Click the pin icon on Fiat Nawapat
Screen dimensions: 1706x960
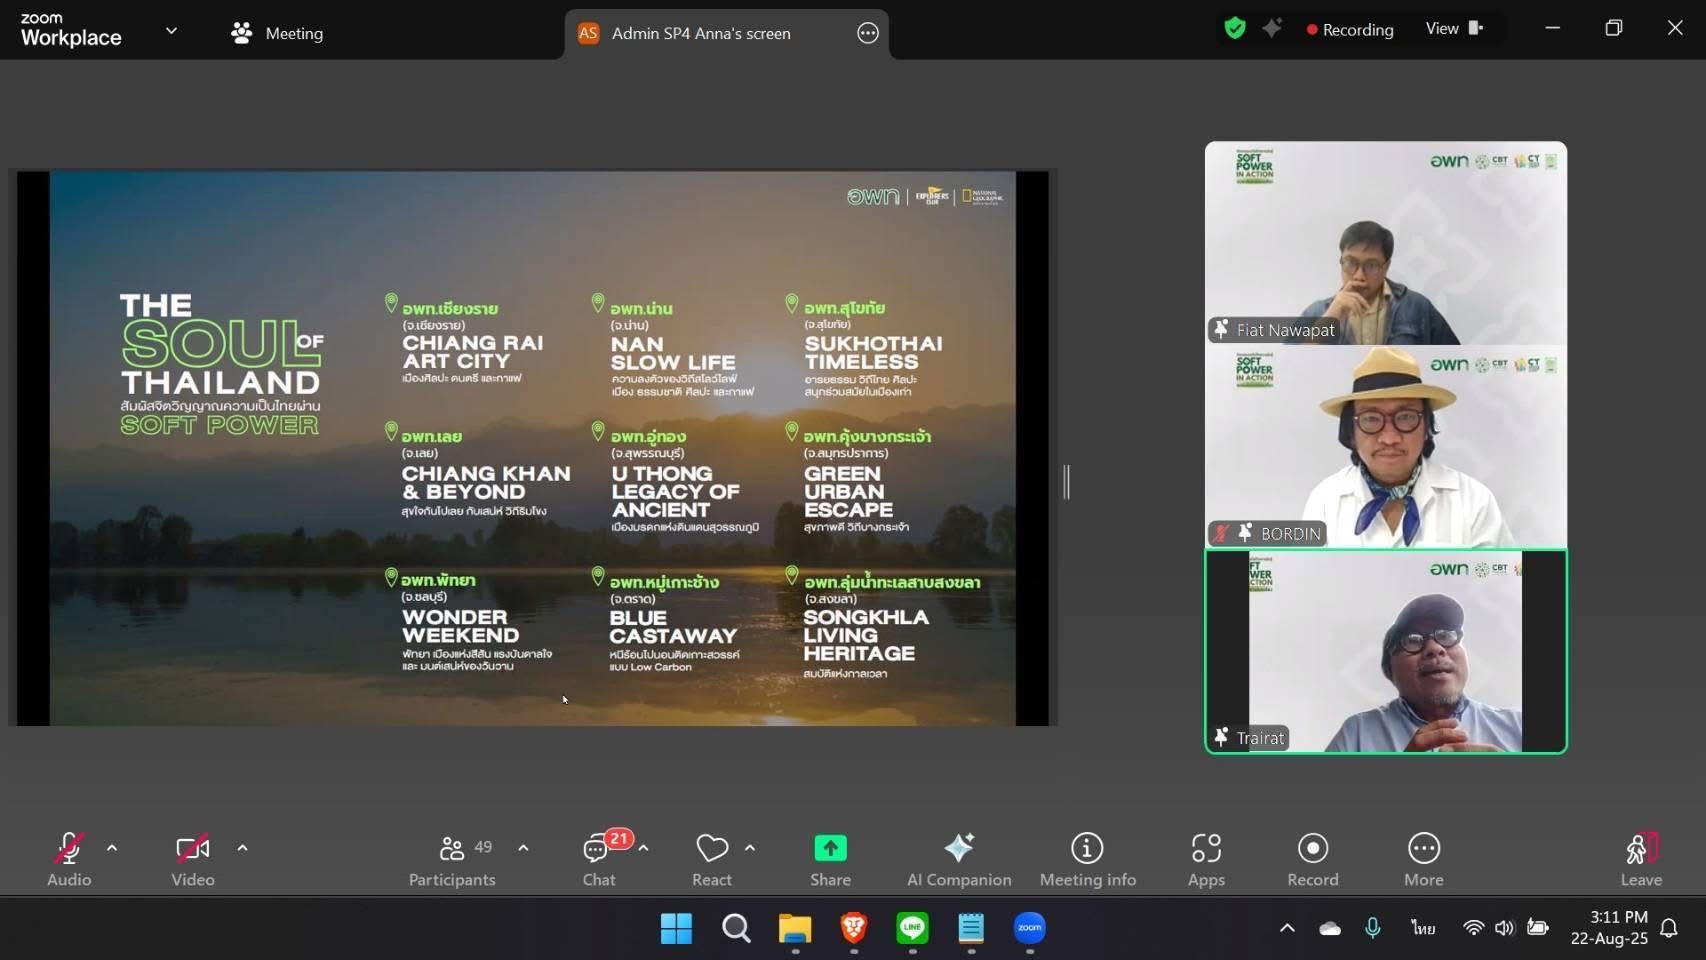[x=1221, y=329]
